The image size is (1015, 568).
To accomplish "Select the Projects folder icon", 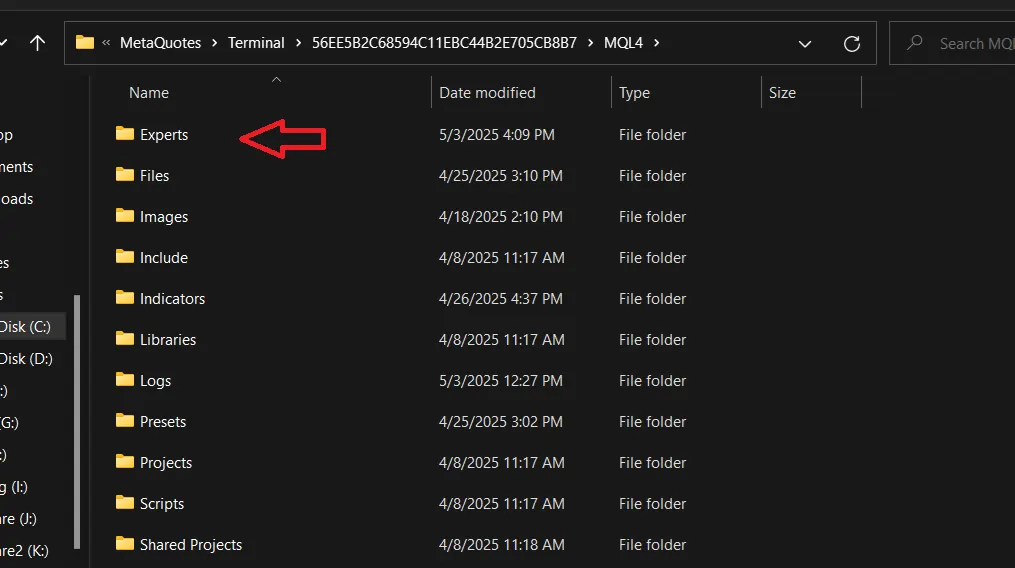I will point(125,461).
